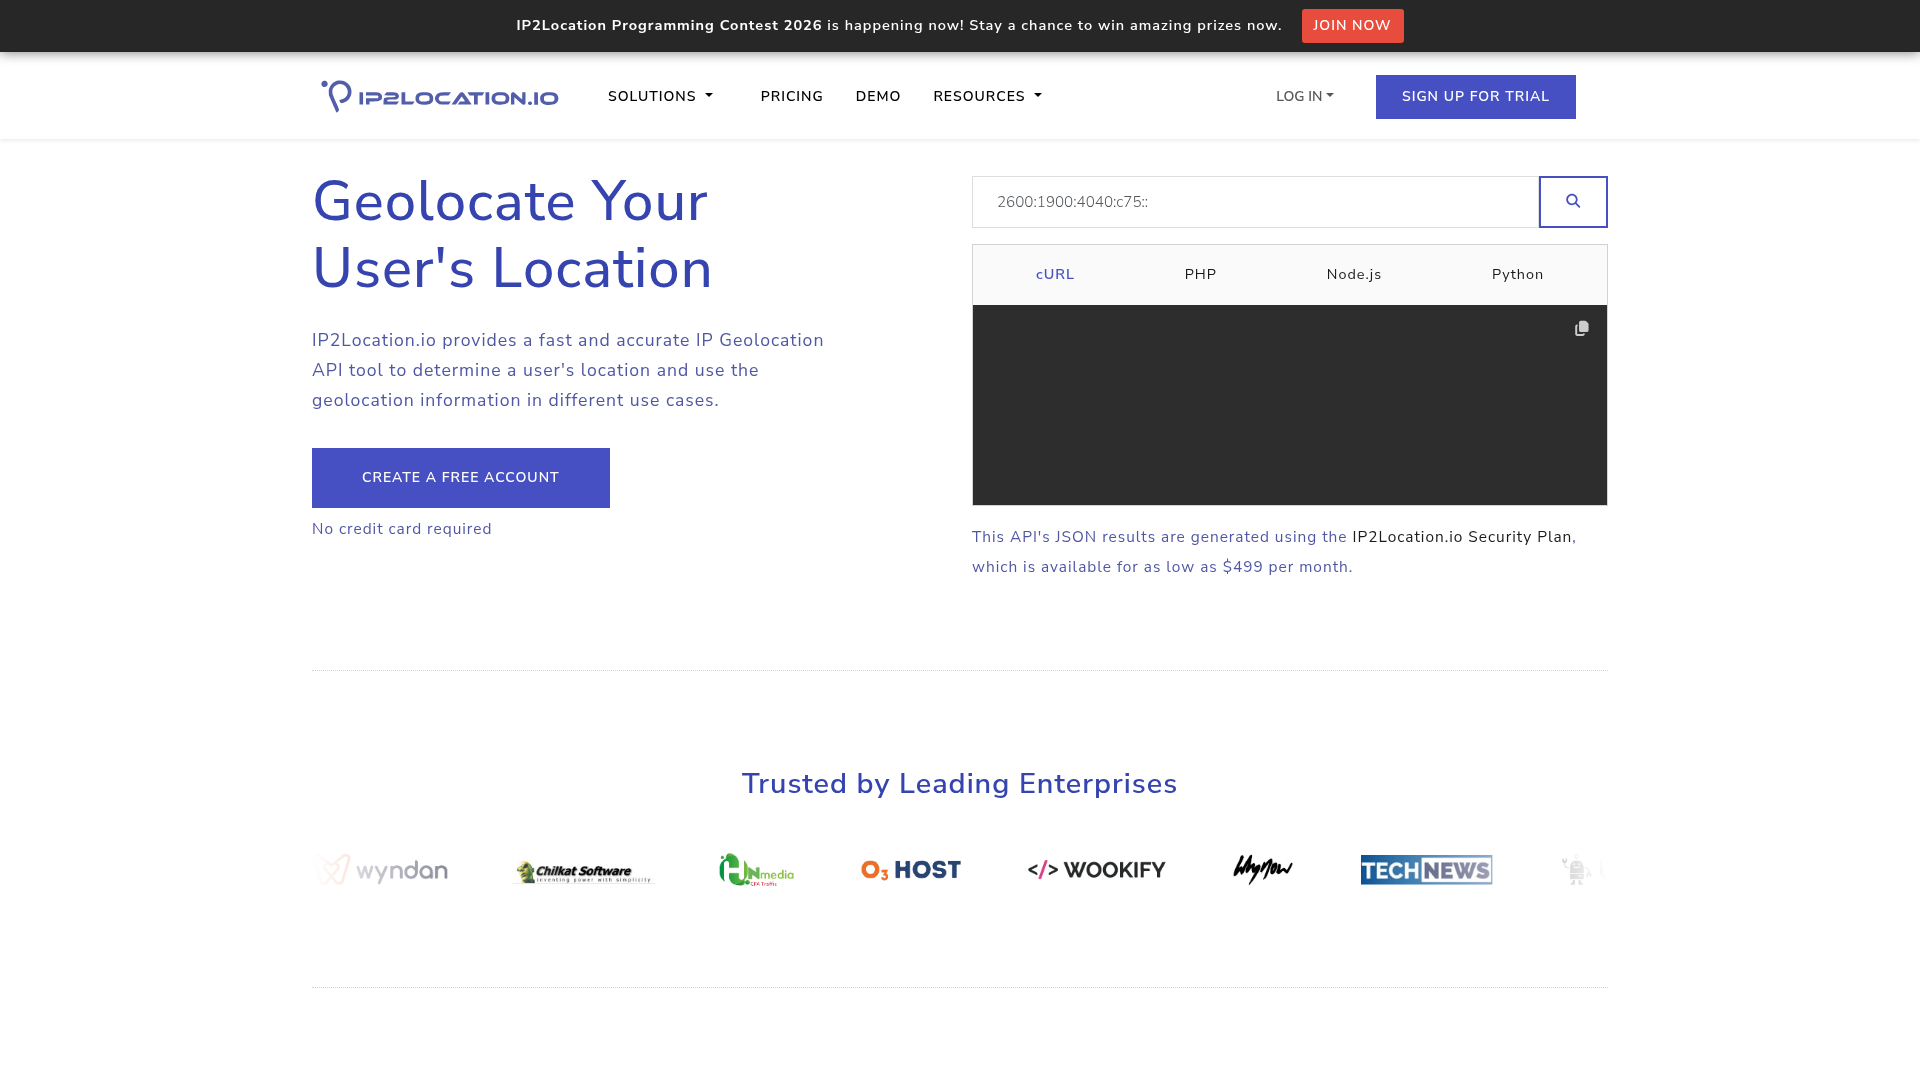
Task: Click Create A Free Account button
Action: (461, 478)
